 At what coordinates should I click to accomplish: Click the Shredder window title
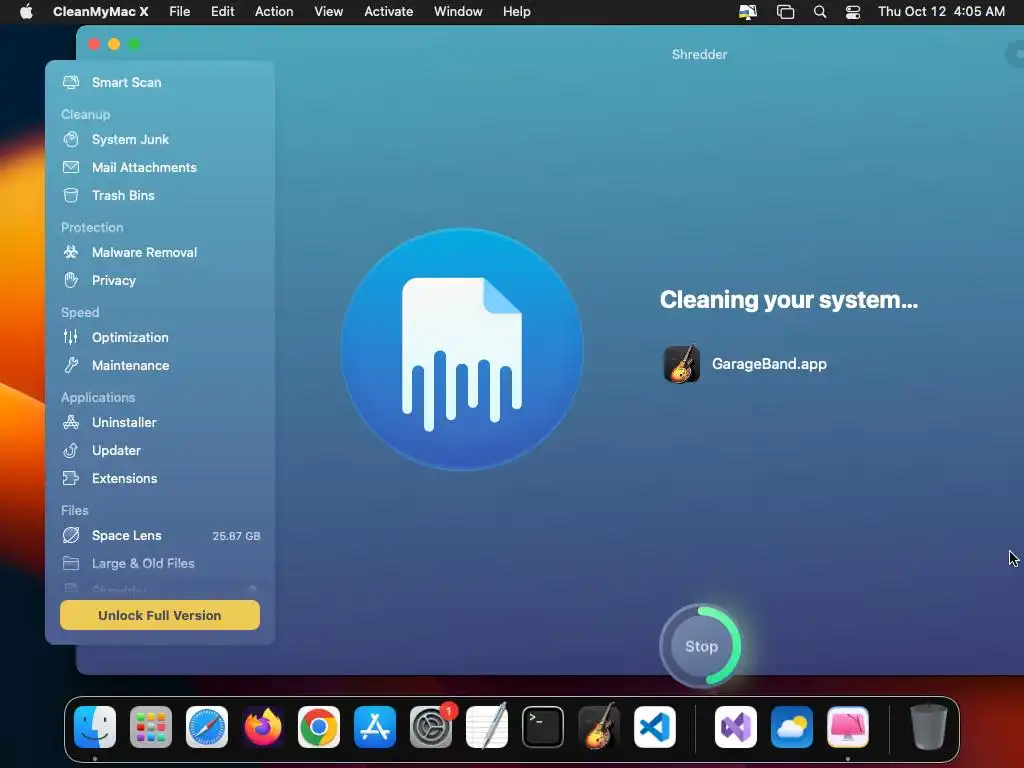(x=699, y=55)
